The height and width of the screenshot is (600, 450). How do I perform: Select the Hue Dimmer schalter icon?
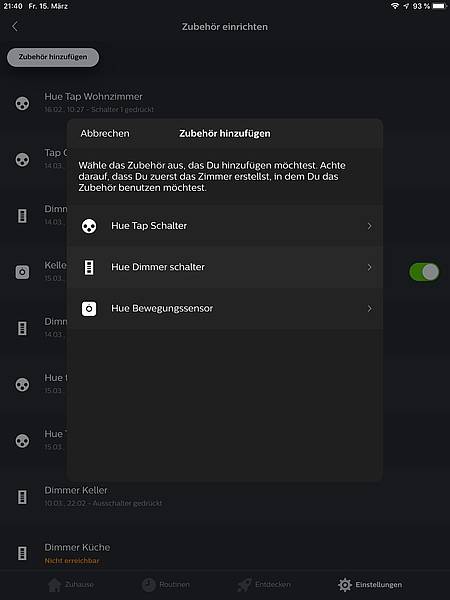pos(89,267)
